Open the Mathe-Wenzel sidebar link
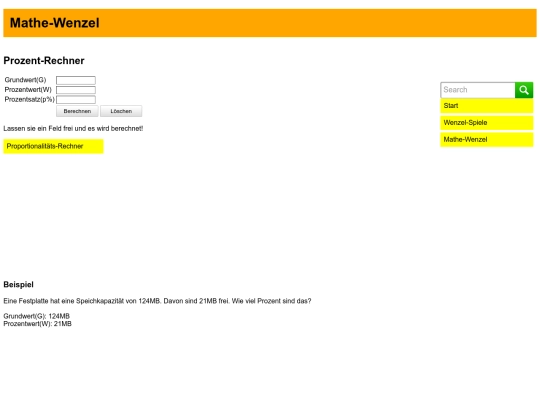This screenshot has height=405, width=540. pos(487,139)
